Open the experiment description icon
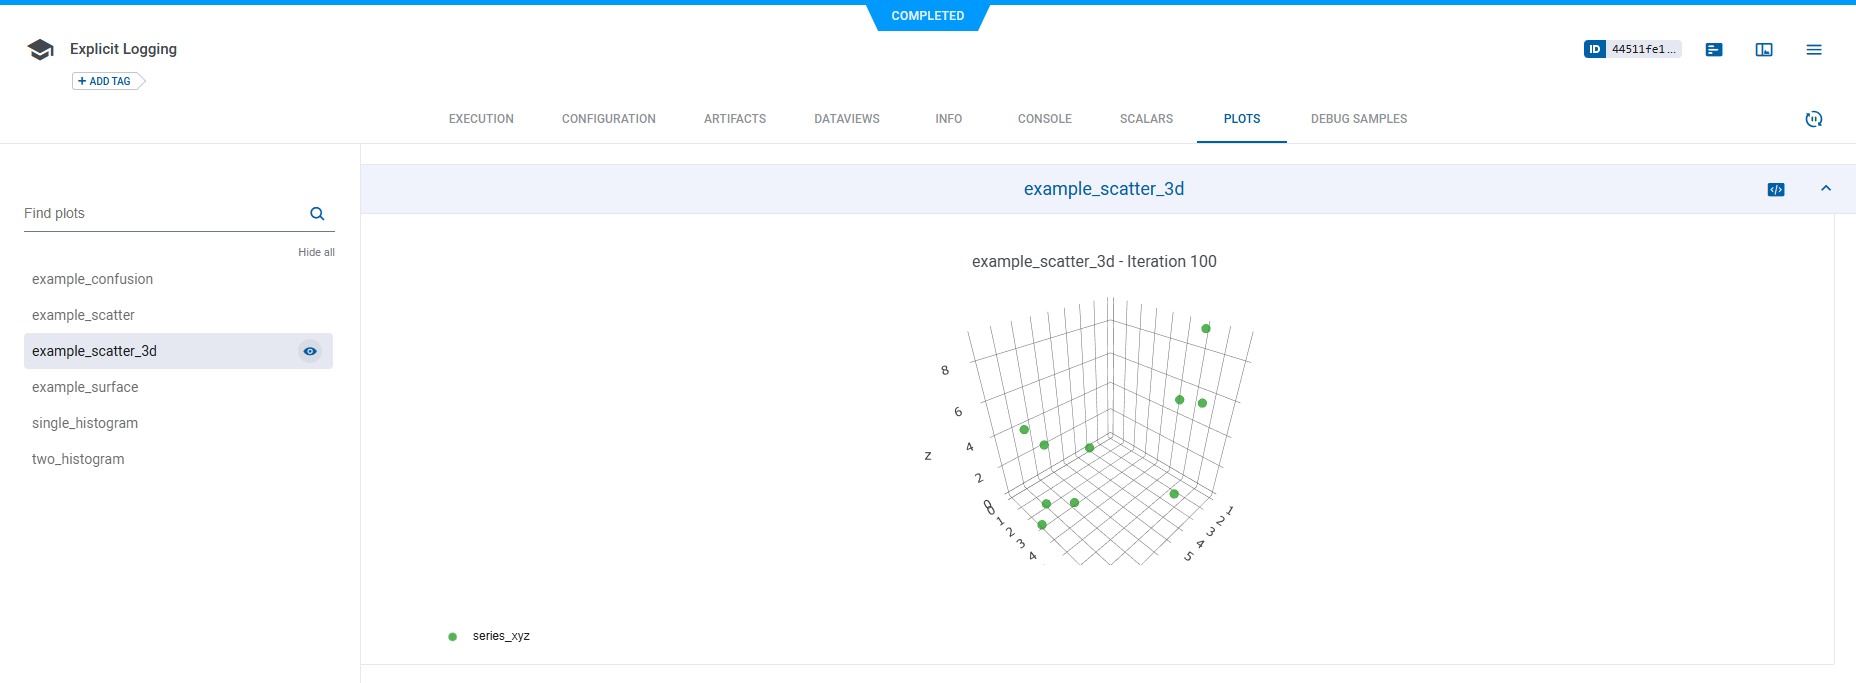The height and width of the screenshot is (683, 1856). tap(1714, 50)
